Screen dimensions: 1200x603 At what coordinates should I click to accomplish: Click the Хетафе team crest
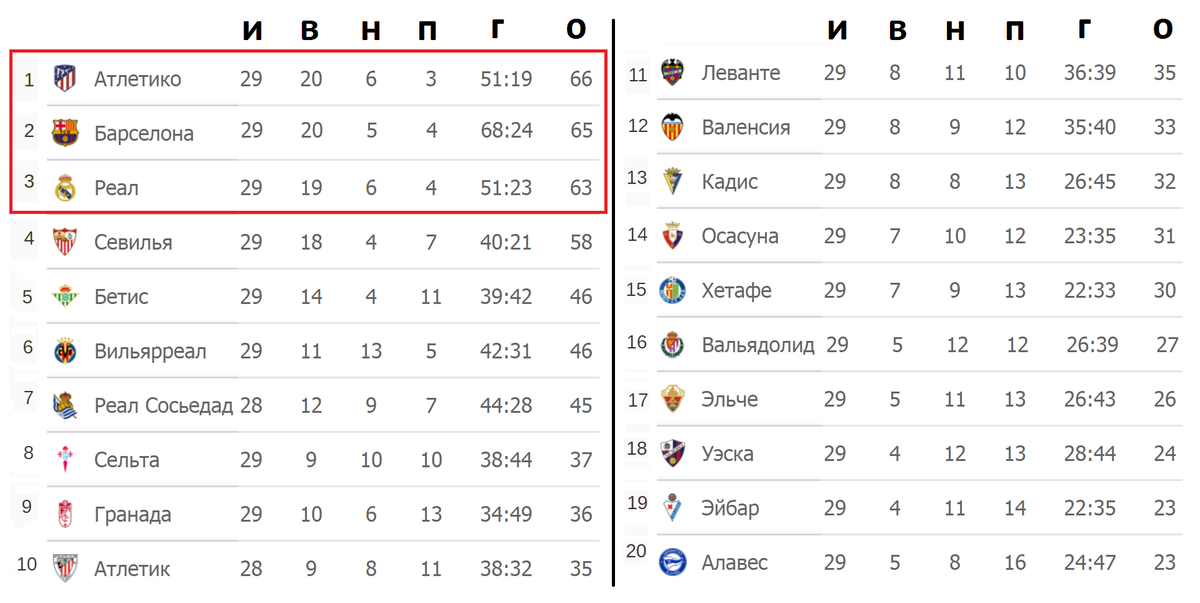pos(672,290)
